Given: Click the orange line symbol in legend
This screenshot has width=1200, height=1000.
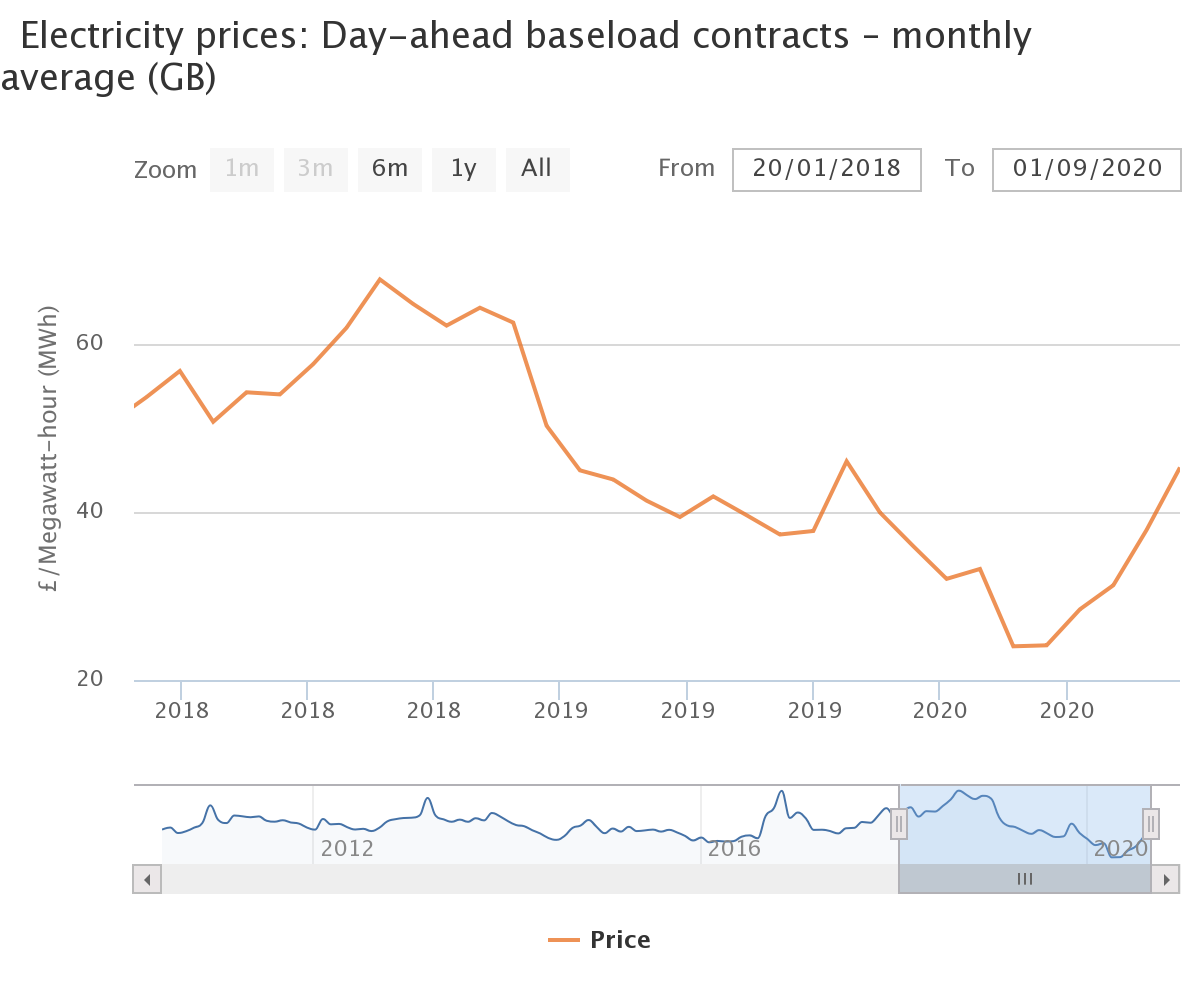Looking at the screenshot, I should coord(564,940).
